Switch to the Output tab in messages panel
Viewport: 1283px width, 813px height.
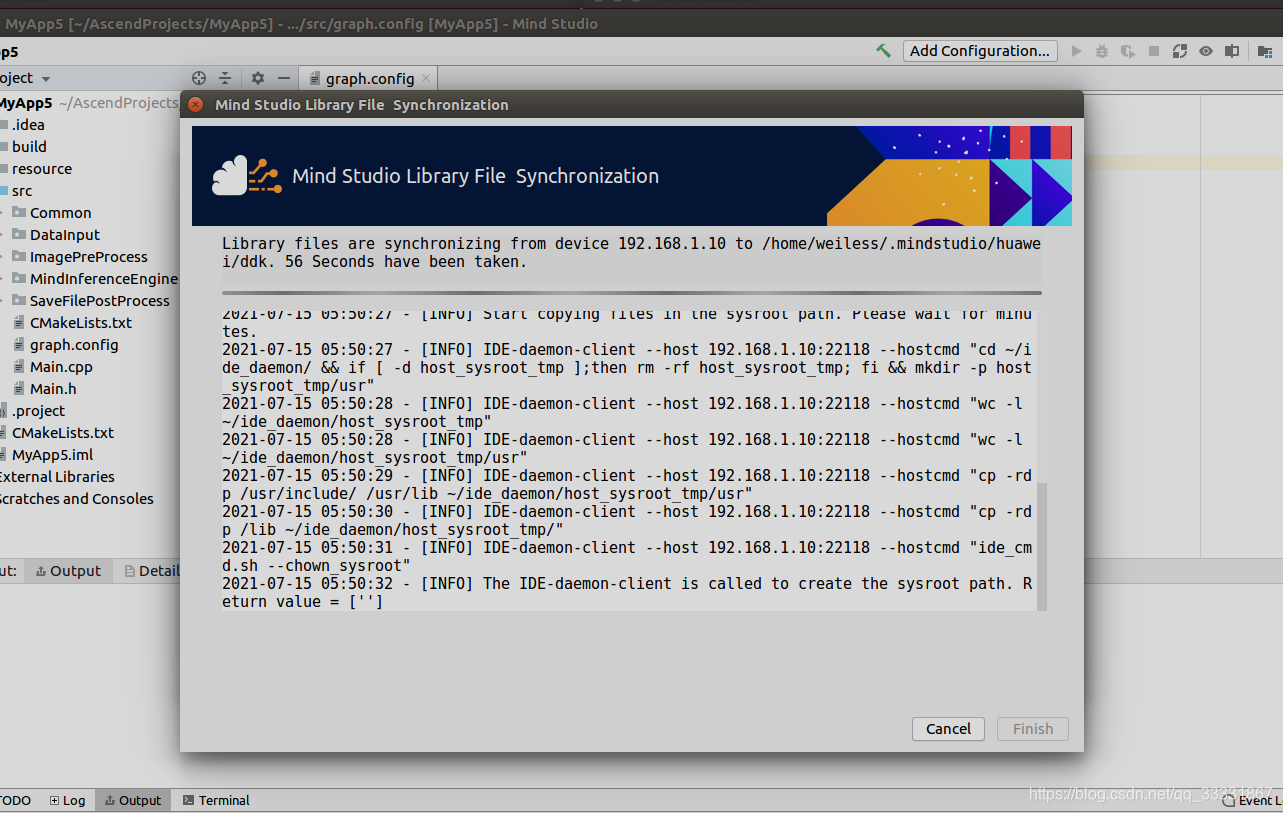point(68,571)
